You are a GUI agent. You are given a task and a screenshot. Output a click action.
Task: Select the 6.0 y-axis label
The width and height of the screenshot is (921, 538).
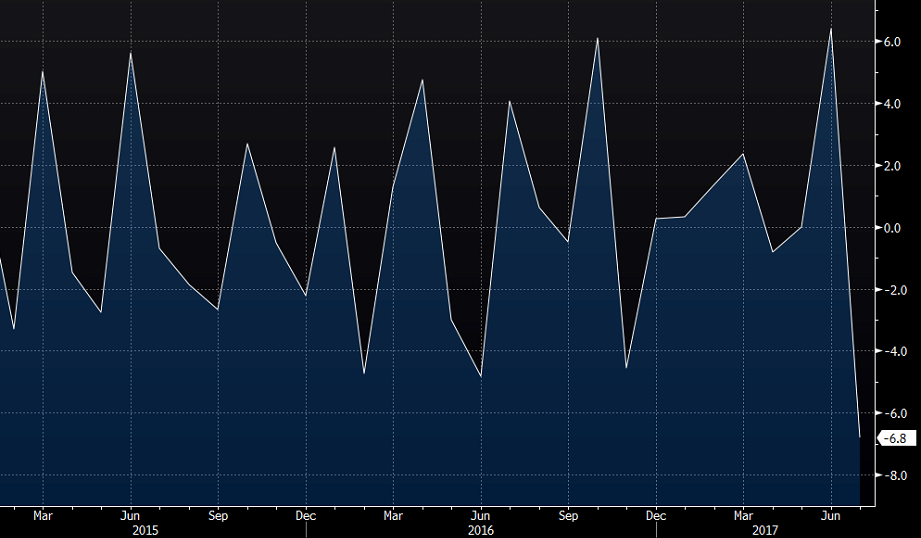pos(892,42)
